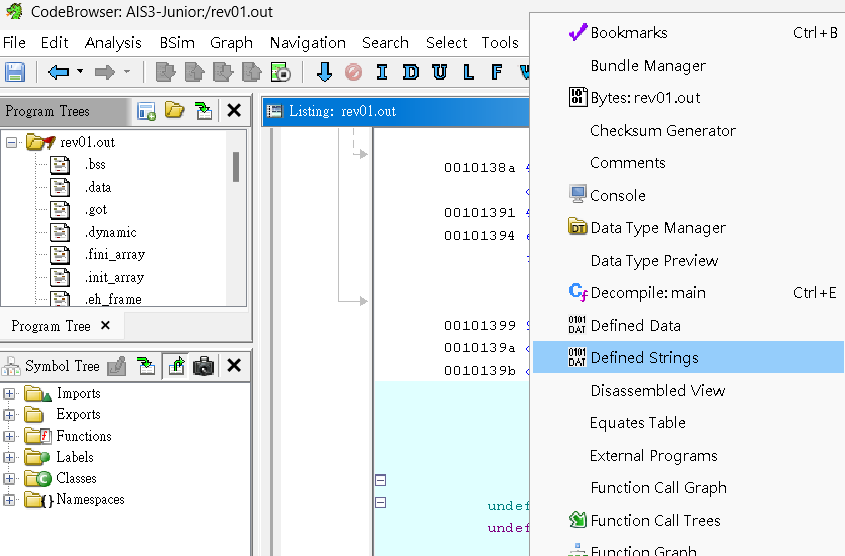This screenshot has width=845, height=556.
Task: Click the Program Trees navigation arrow icon
Action: tap(204, 110)
